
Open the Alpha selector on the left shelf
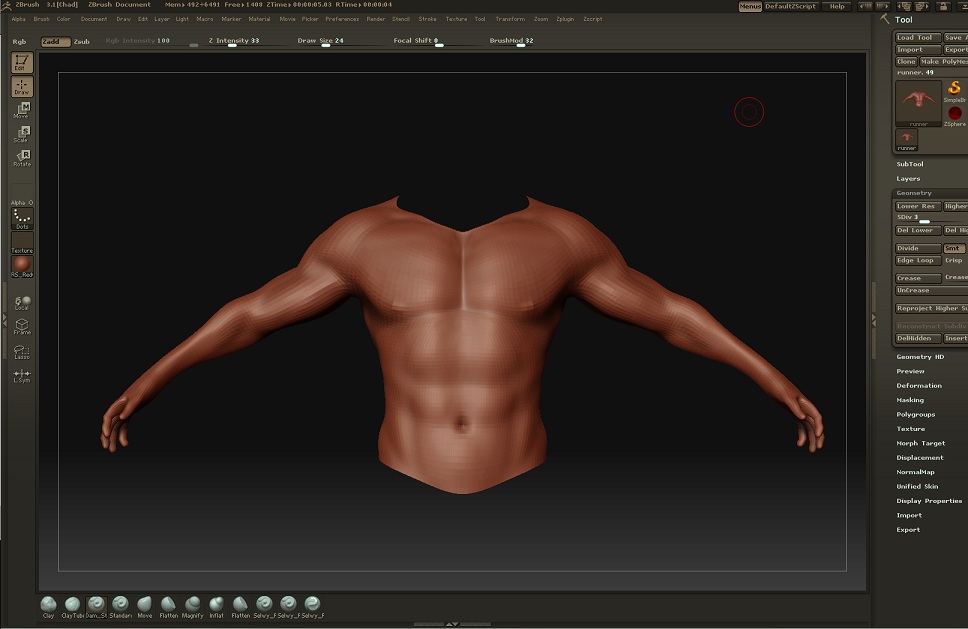[x=22, y=195]
